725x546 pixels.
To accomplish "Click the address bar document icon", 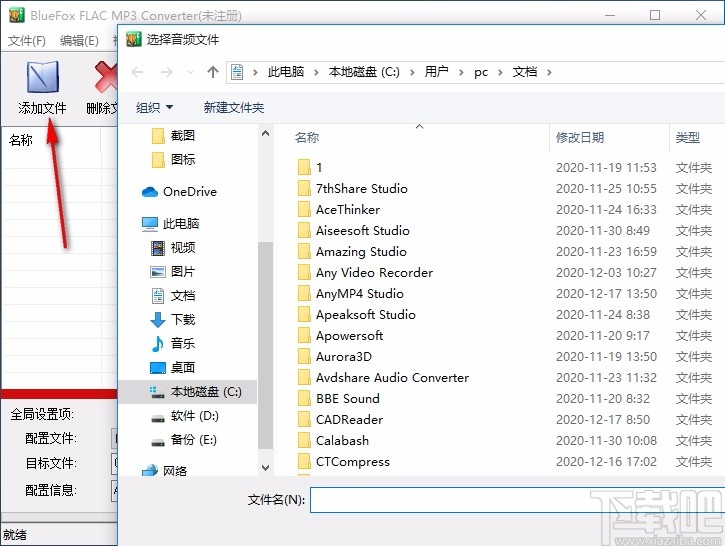I will (x=237, y=72).
